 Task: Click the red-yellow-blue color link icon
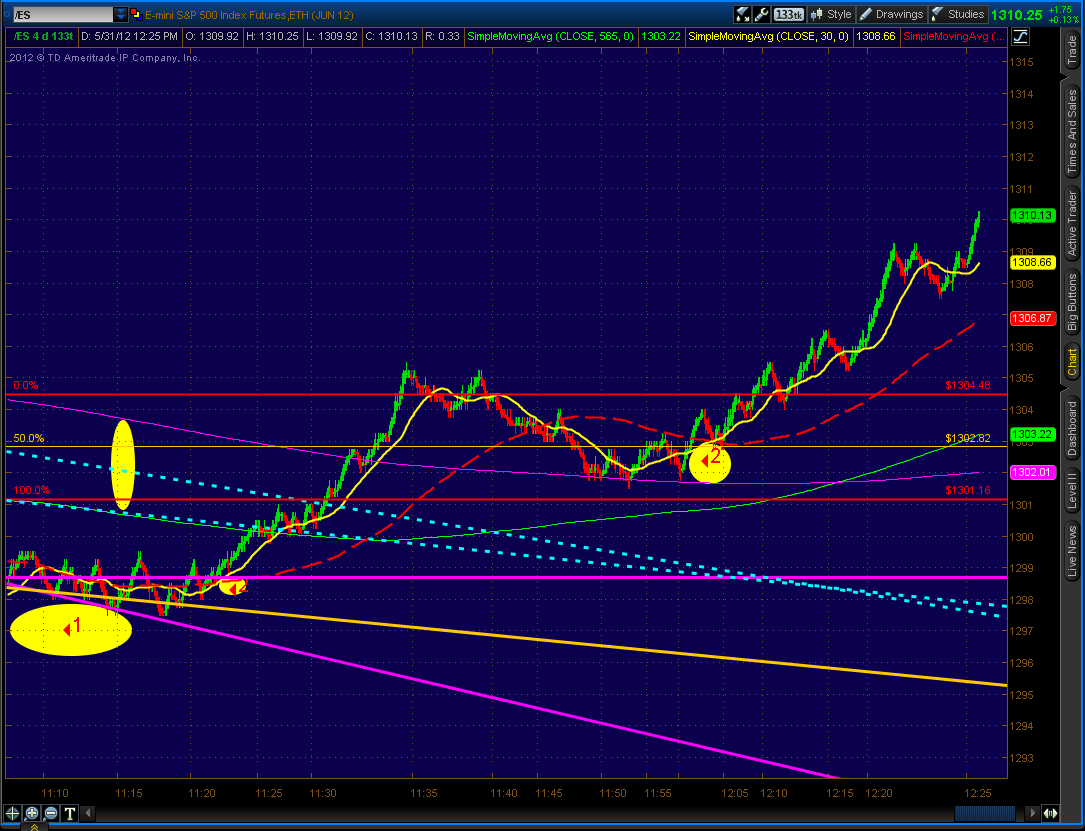136,14
